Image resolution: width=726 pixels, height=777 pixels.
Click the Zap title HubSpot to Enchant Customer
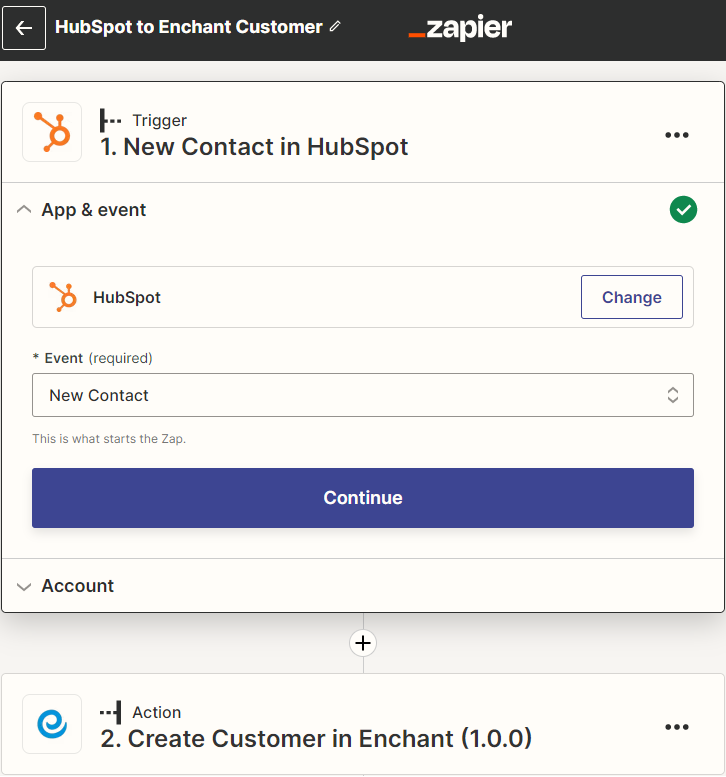189,27
